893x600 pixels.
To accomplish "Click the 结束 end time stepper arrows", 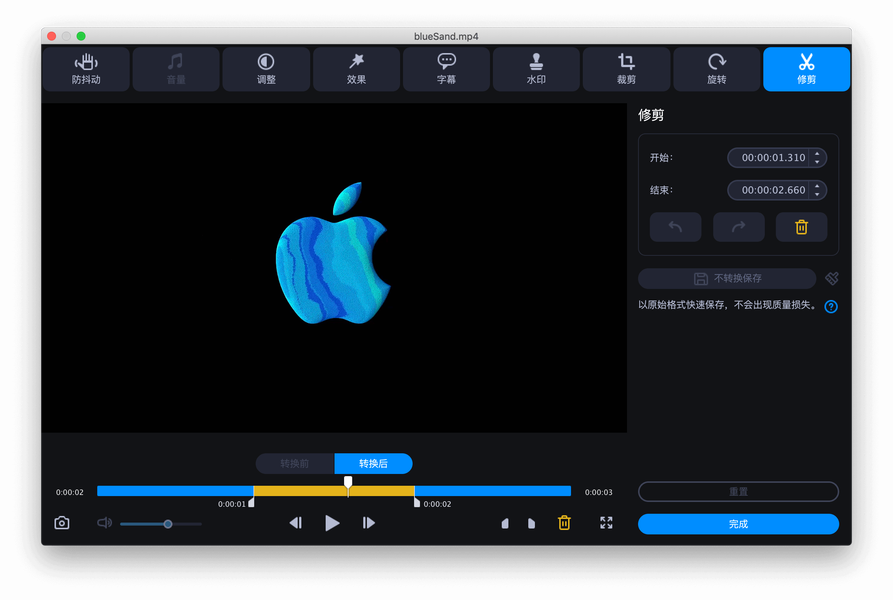I will pyautogui.click(x=817, y=190).
